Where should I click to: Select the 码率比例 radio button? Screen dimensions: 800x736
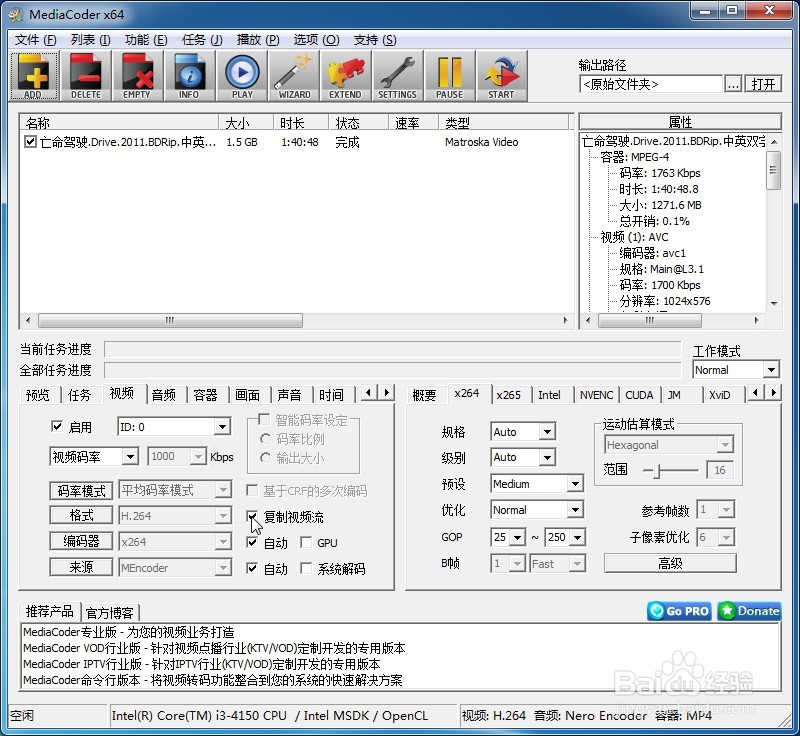click(265, 439)
